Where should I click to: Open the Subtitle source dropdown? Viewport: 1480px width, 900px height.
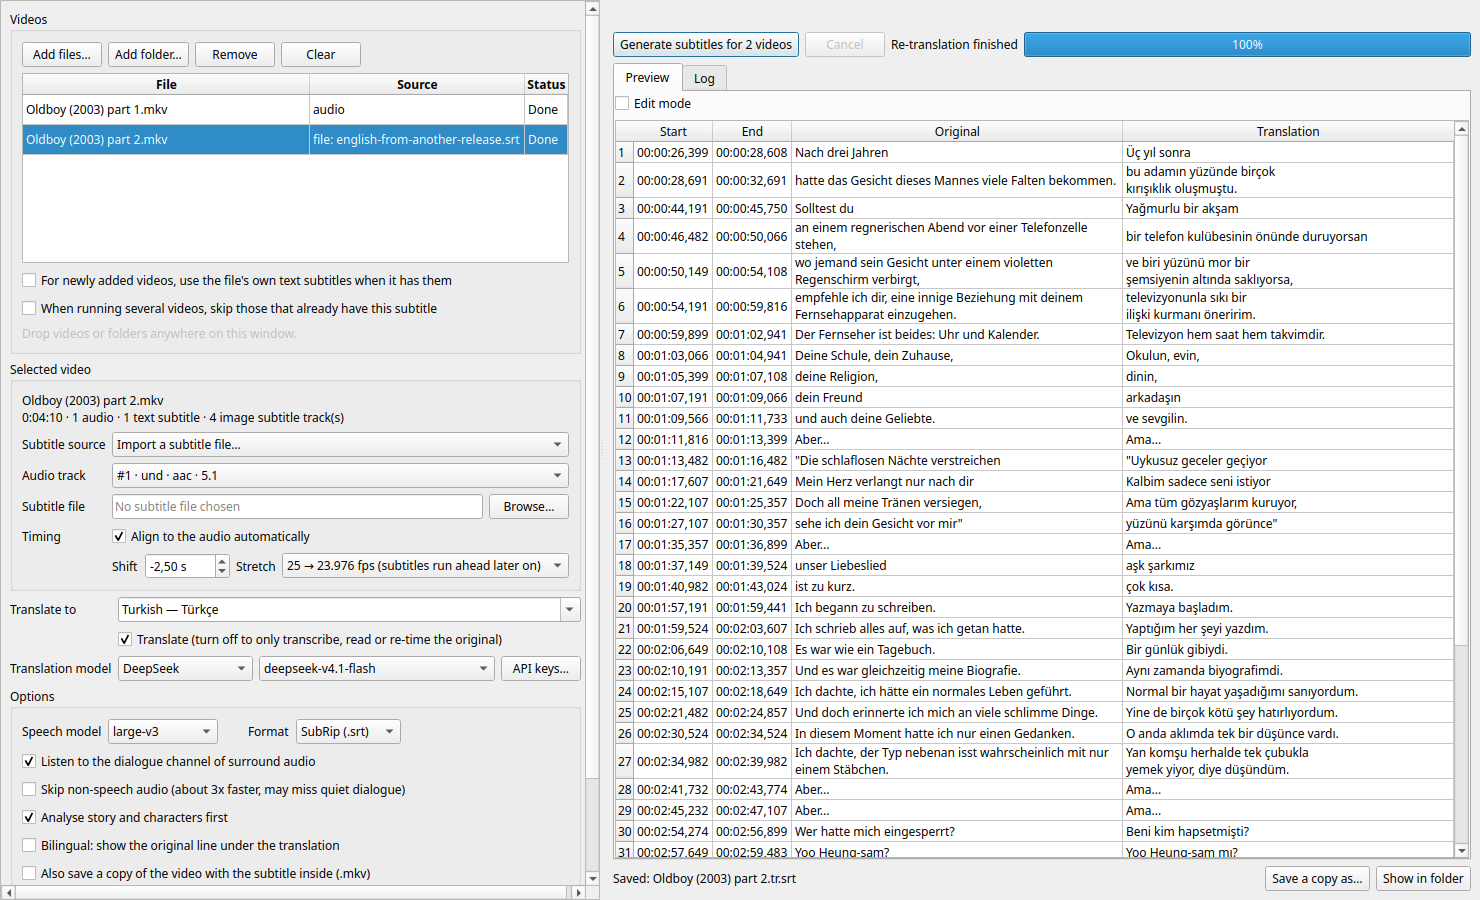[x=340, y=445]
